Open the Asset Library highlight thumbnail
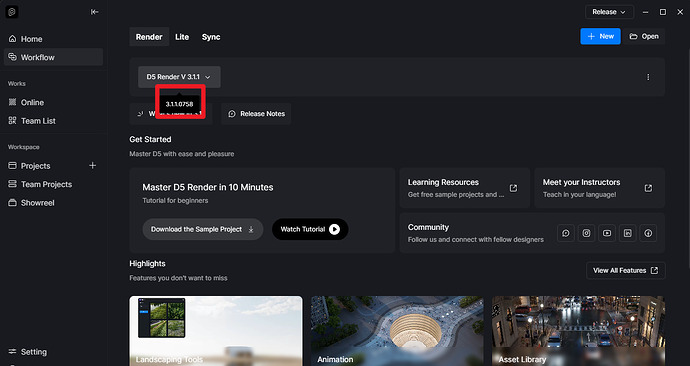Screen dimensions: 690x366 [x=578, y=331]
